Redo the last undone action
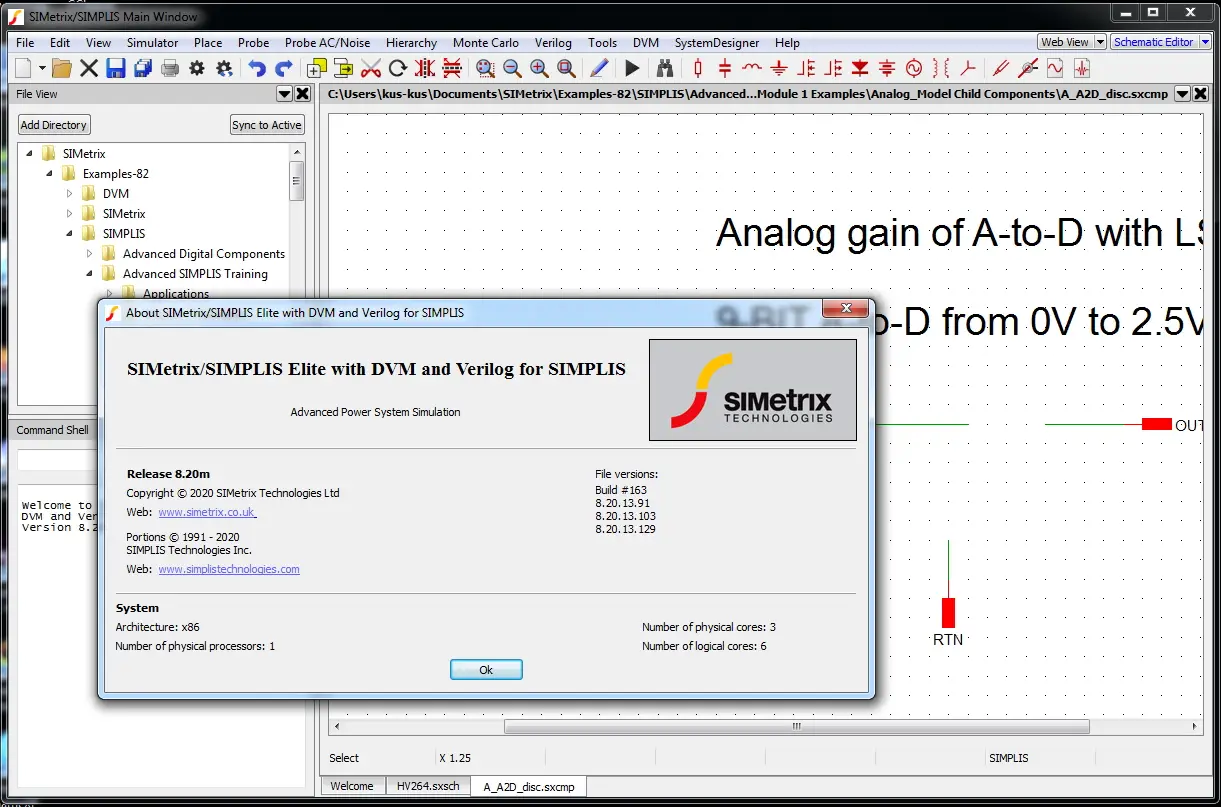Screen dimensions: 1221x807 (284, 68)
